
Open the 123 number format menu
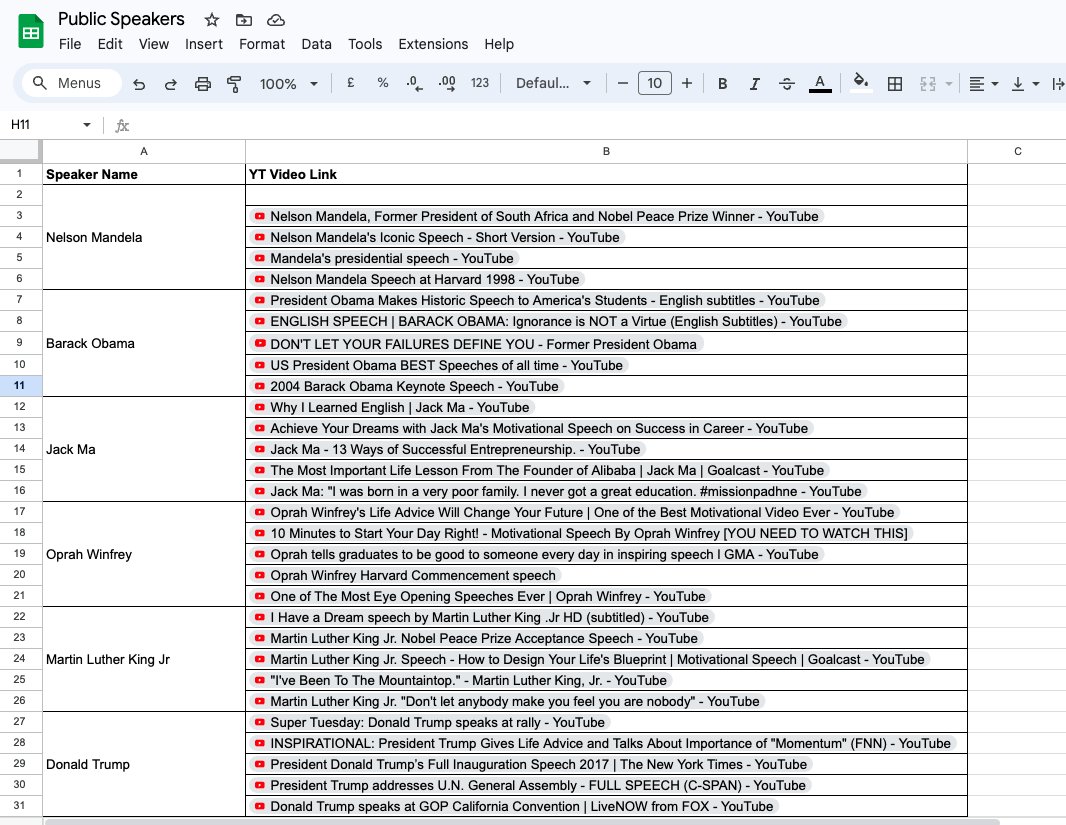[x=480, y=83]
